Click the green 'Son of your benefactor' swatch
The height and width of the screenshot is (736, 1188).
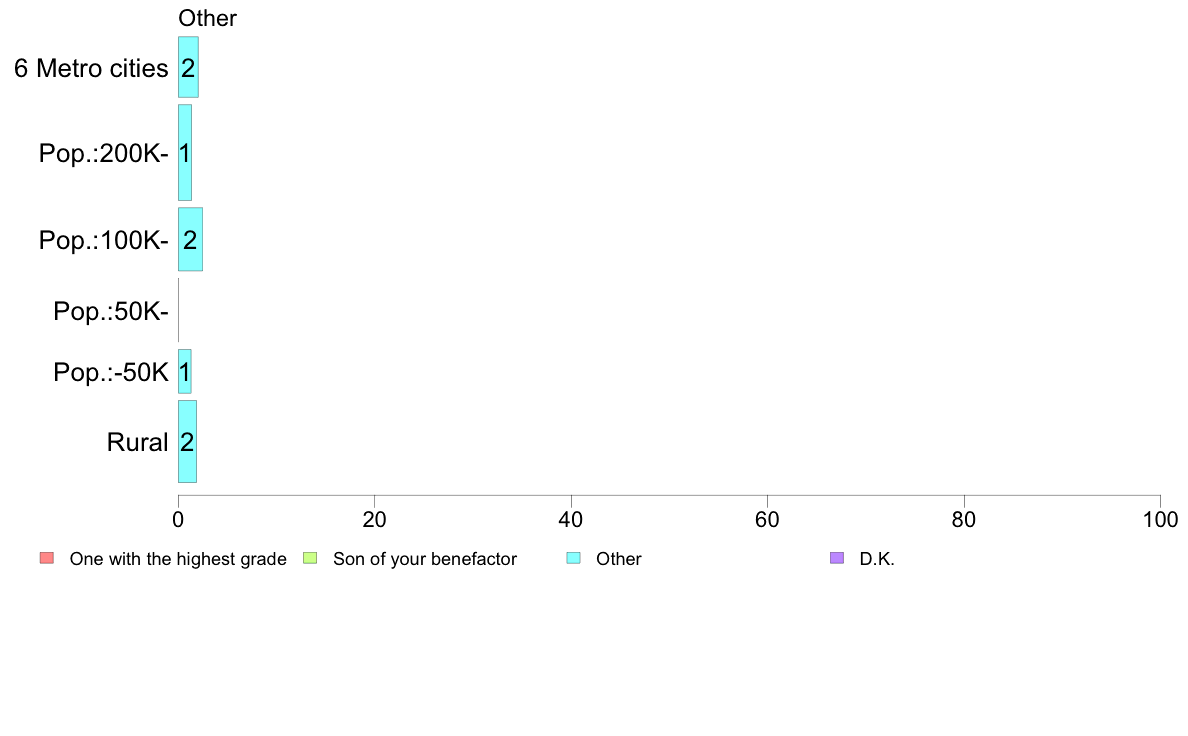(x=310, y=559)
